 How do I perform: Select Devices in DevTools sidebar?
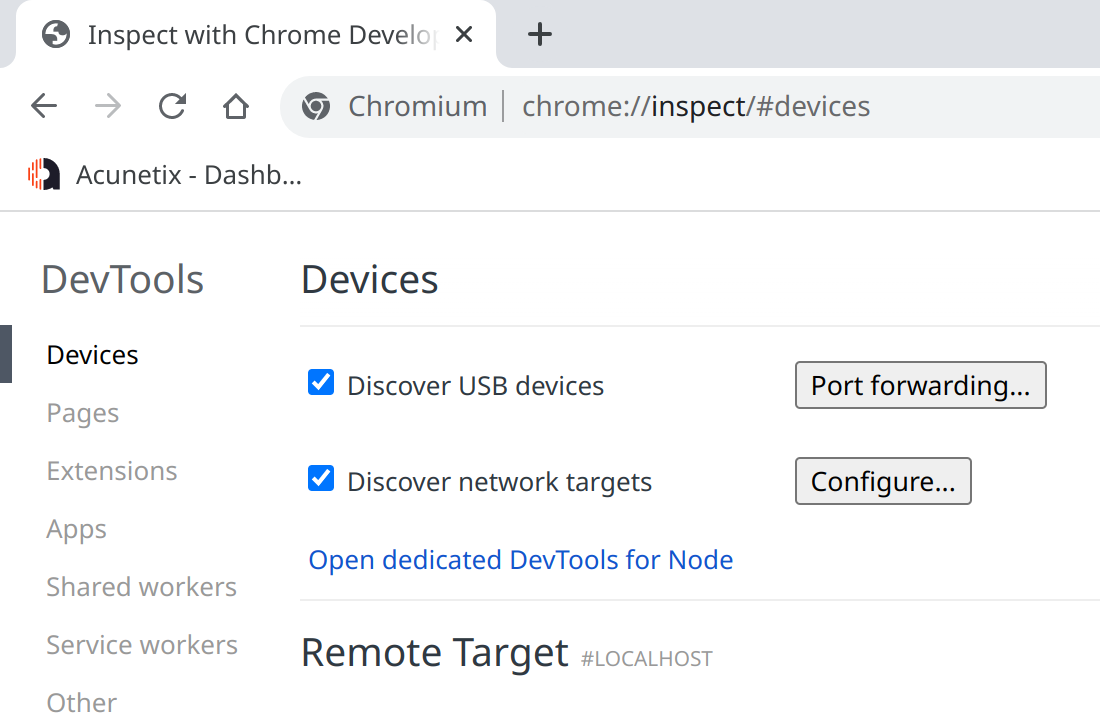[93, 355]
